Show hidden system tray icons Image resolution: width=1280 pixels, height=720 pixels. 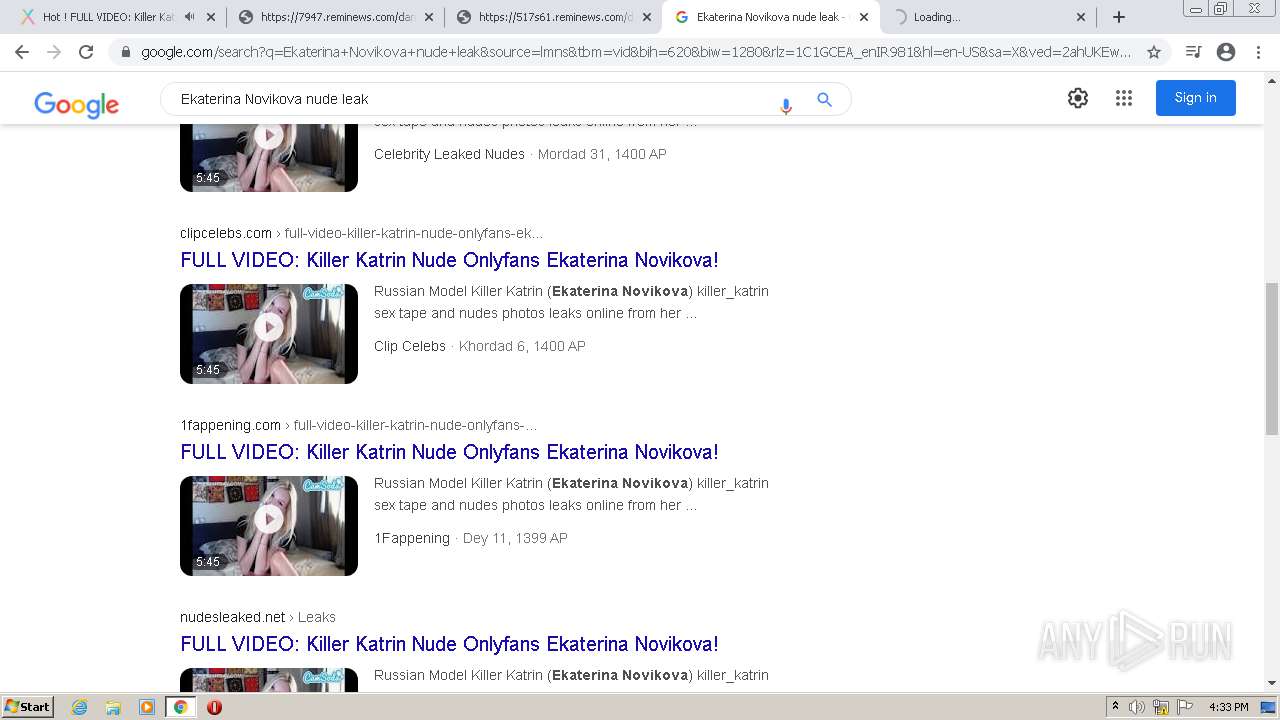(1115, 707)
